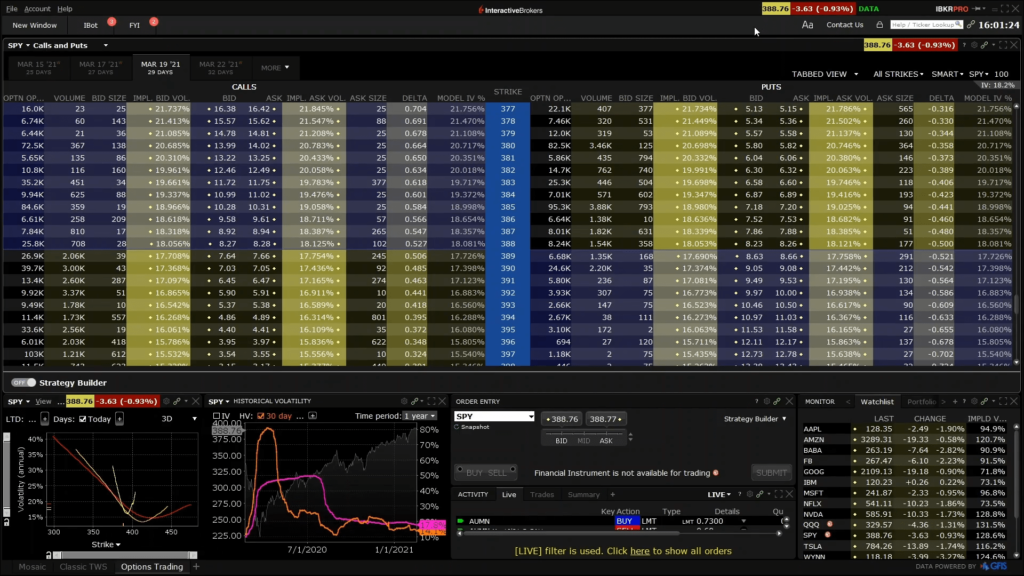1024x576 pixels.
Task: Select the MAR 17 '21 expiration tab
Action: tap(100, 68)
